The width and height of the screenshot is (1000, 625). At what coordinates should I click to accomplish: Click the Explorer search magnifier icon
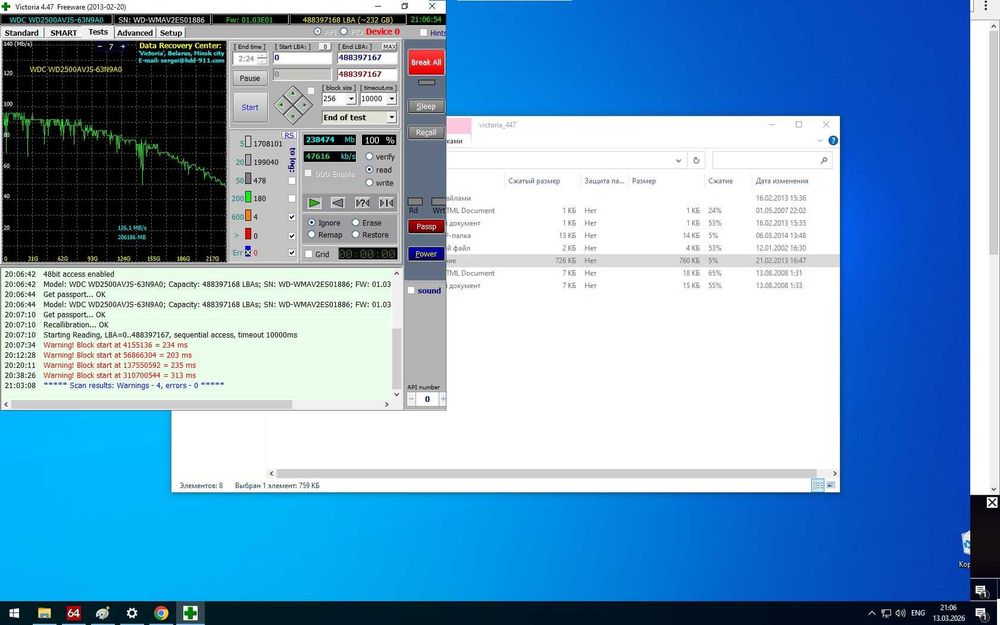pyautogui.click(x=824, y=161)
